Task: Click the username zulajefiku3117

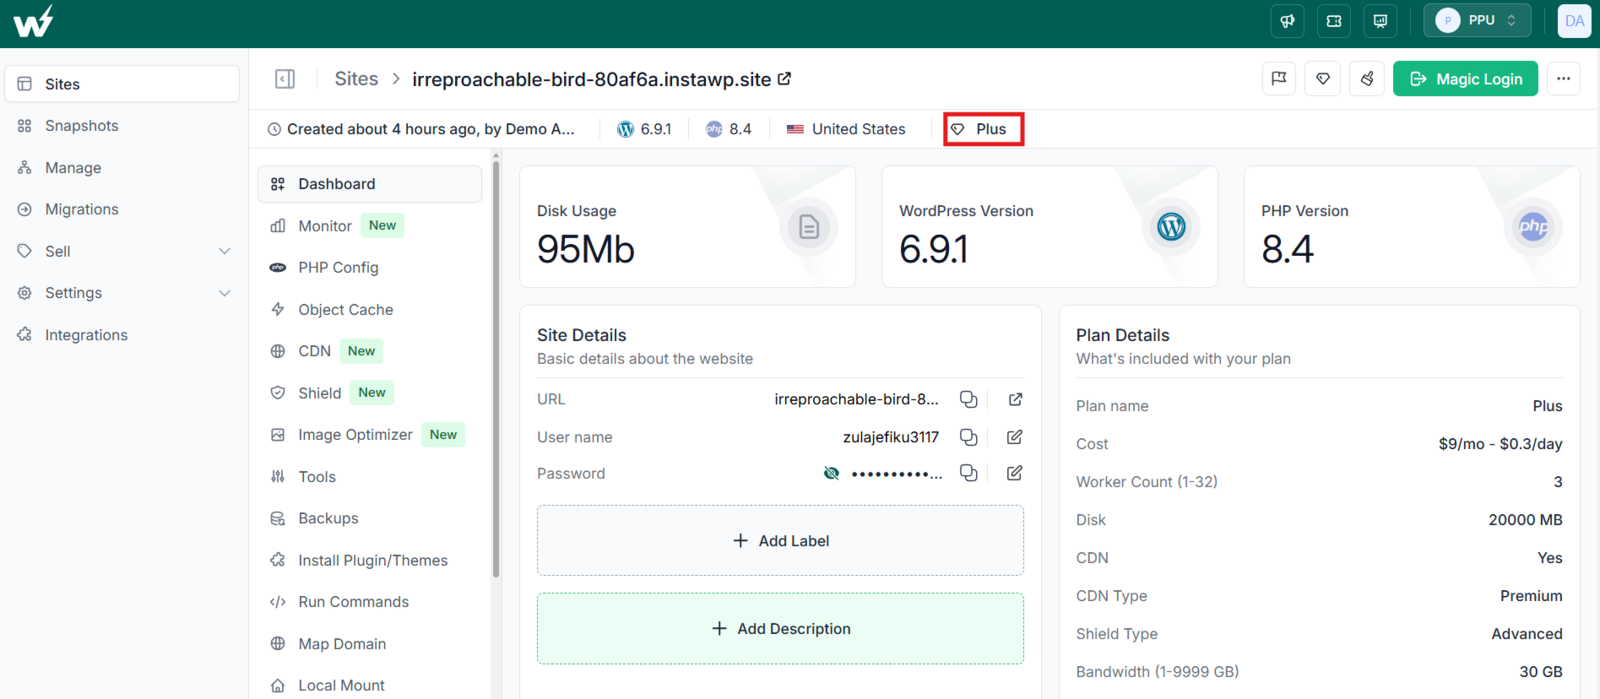Action: [891, 437]
